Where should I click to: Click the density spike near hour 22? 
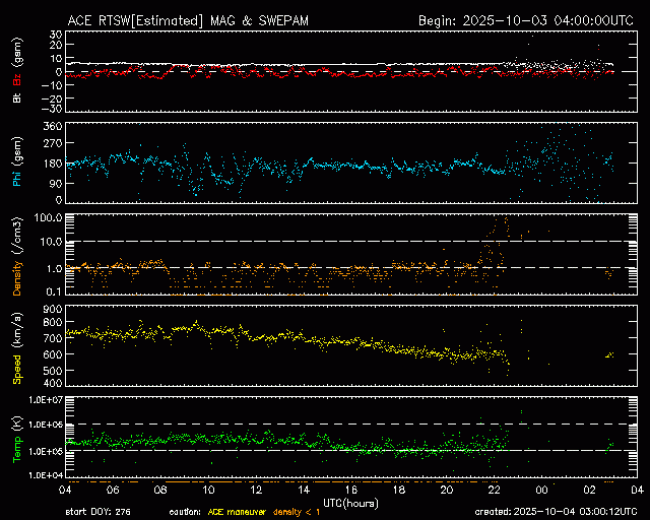499,225
